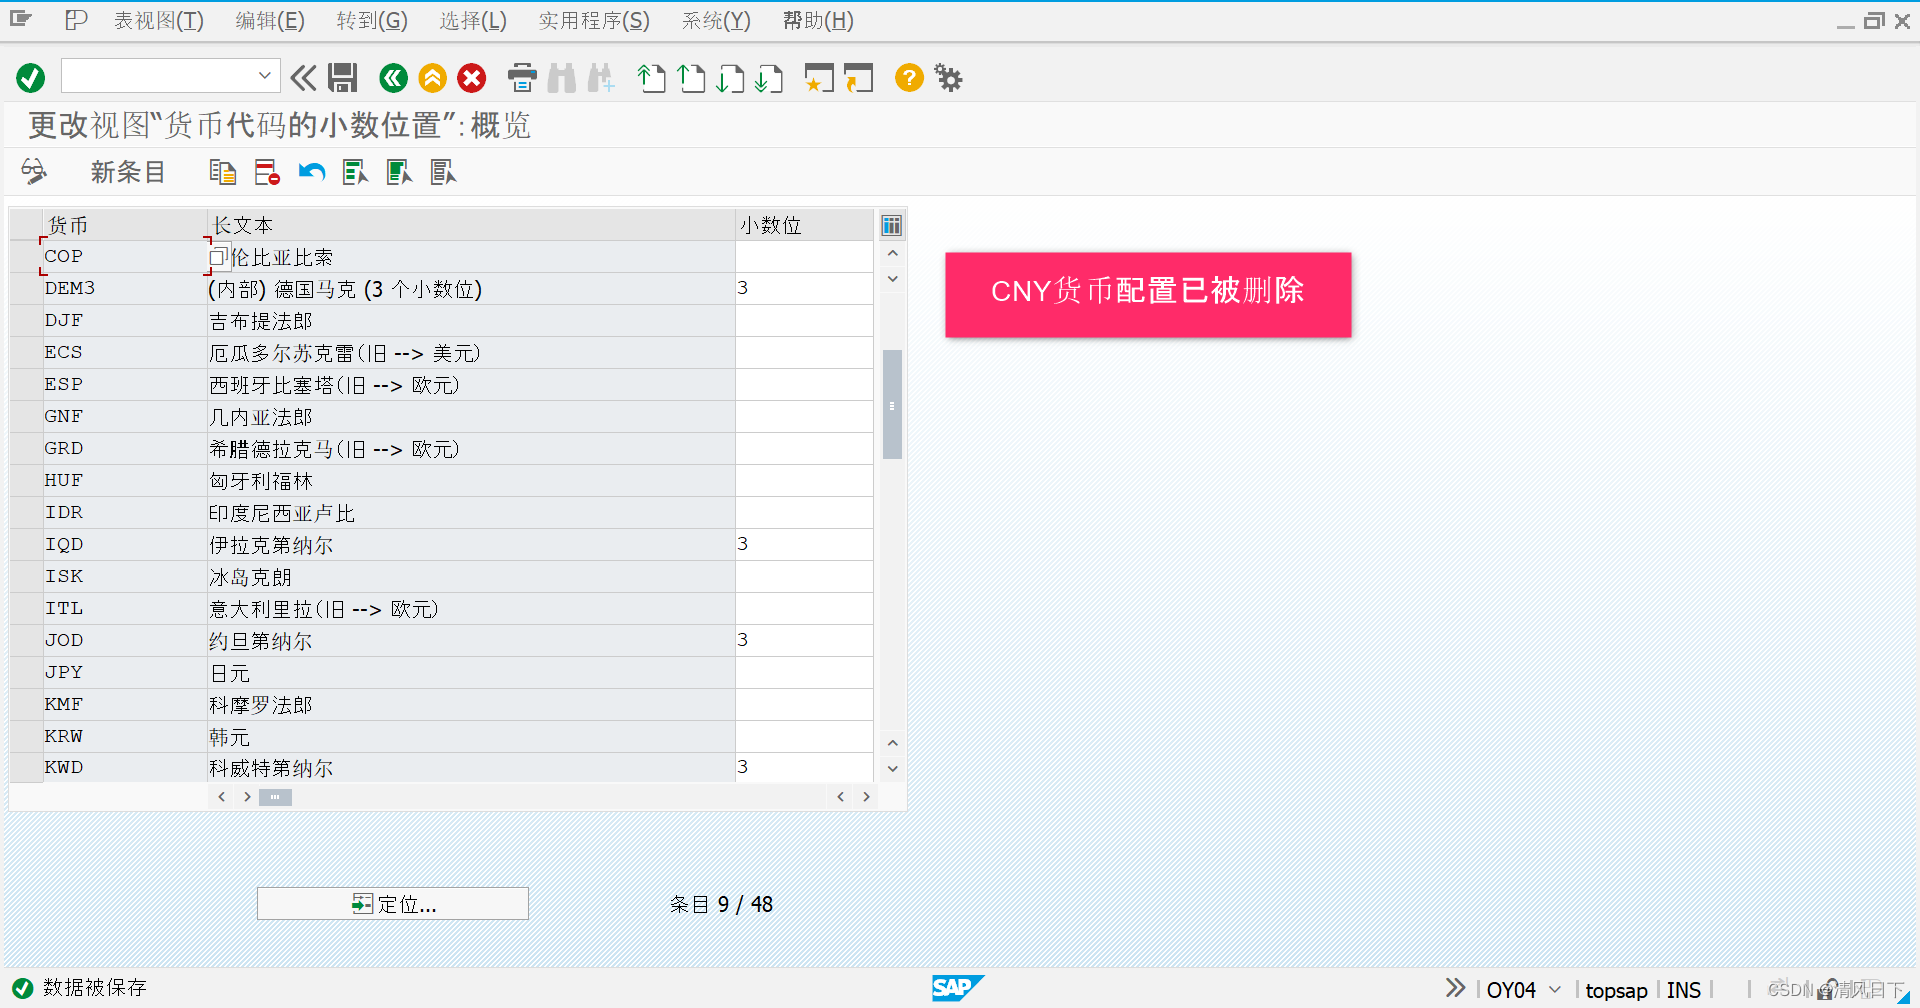The image size is (1920, 1008).
Task: Click the 新条目 button
Action: point(128,172)
